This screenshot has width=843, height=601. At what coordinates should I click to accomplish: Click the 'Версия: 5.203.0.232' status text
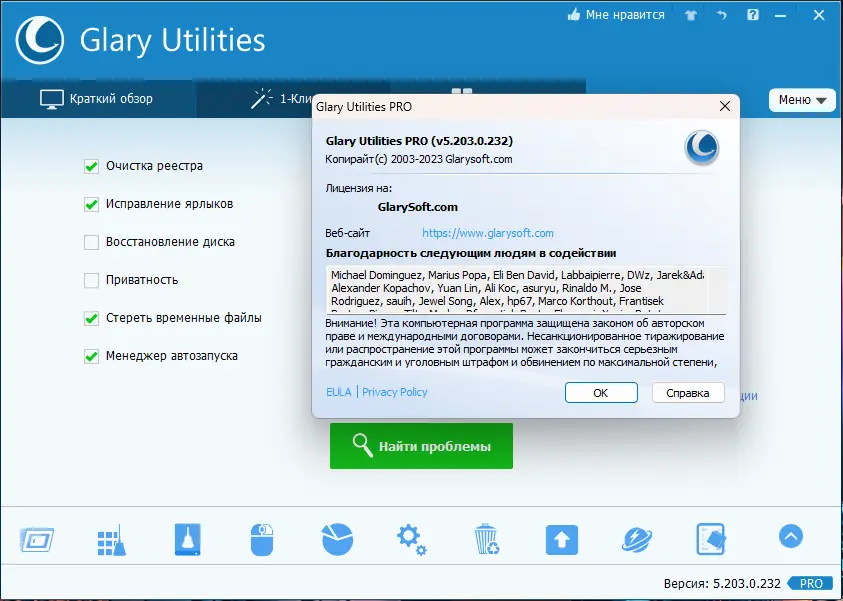click(722, 583)
